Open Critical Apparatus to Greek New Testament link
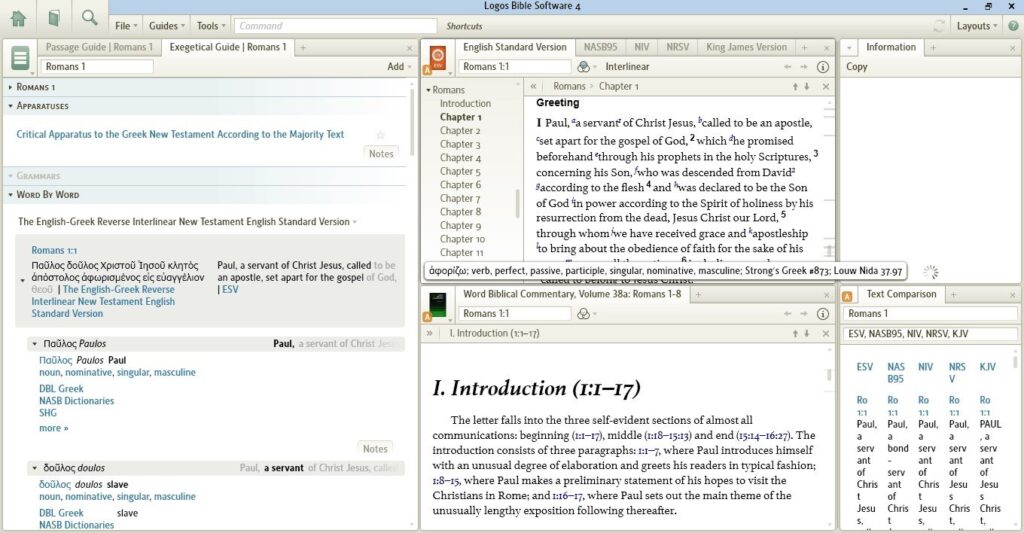This screenshot has width=1024, height=533. tap(180, 134)
